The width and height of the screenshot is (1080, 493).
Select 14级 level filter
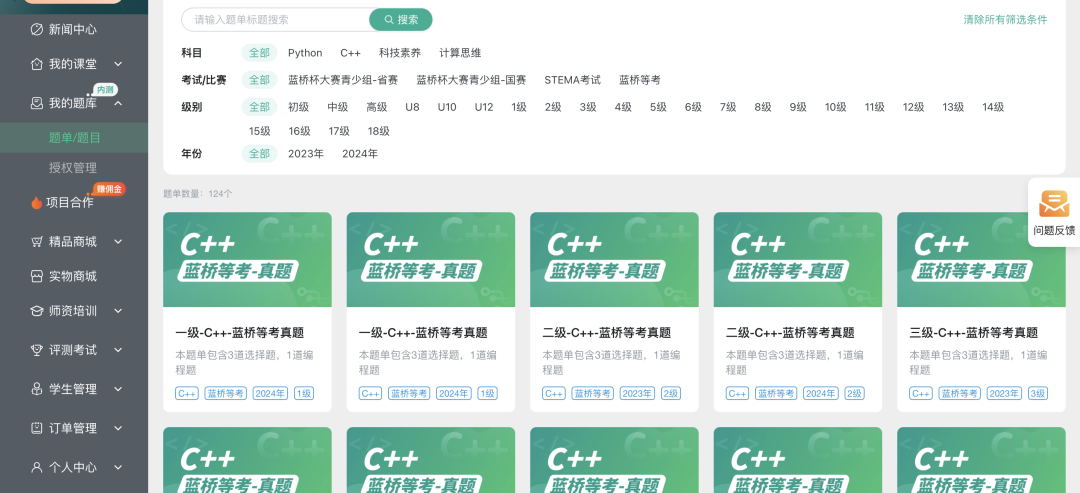(x=993, y=107)
